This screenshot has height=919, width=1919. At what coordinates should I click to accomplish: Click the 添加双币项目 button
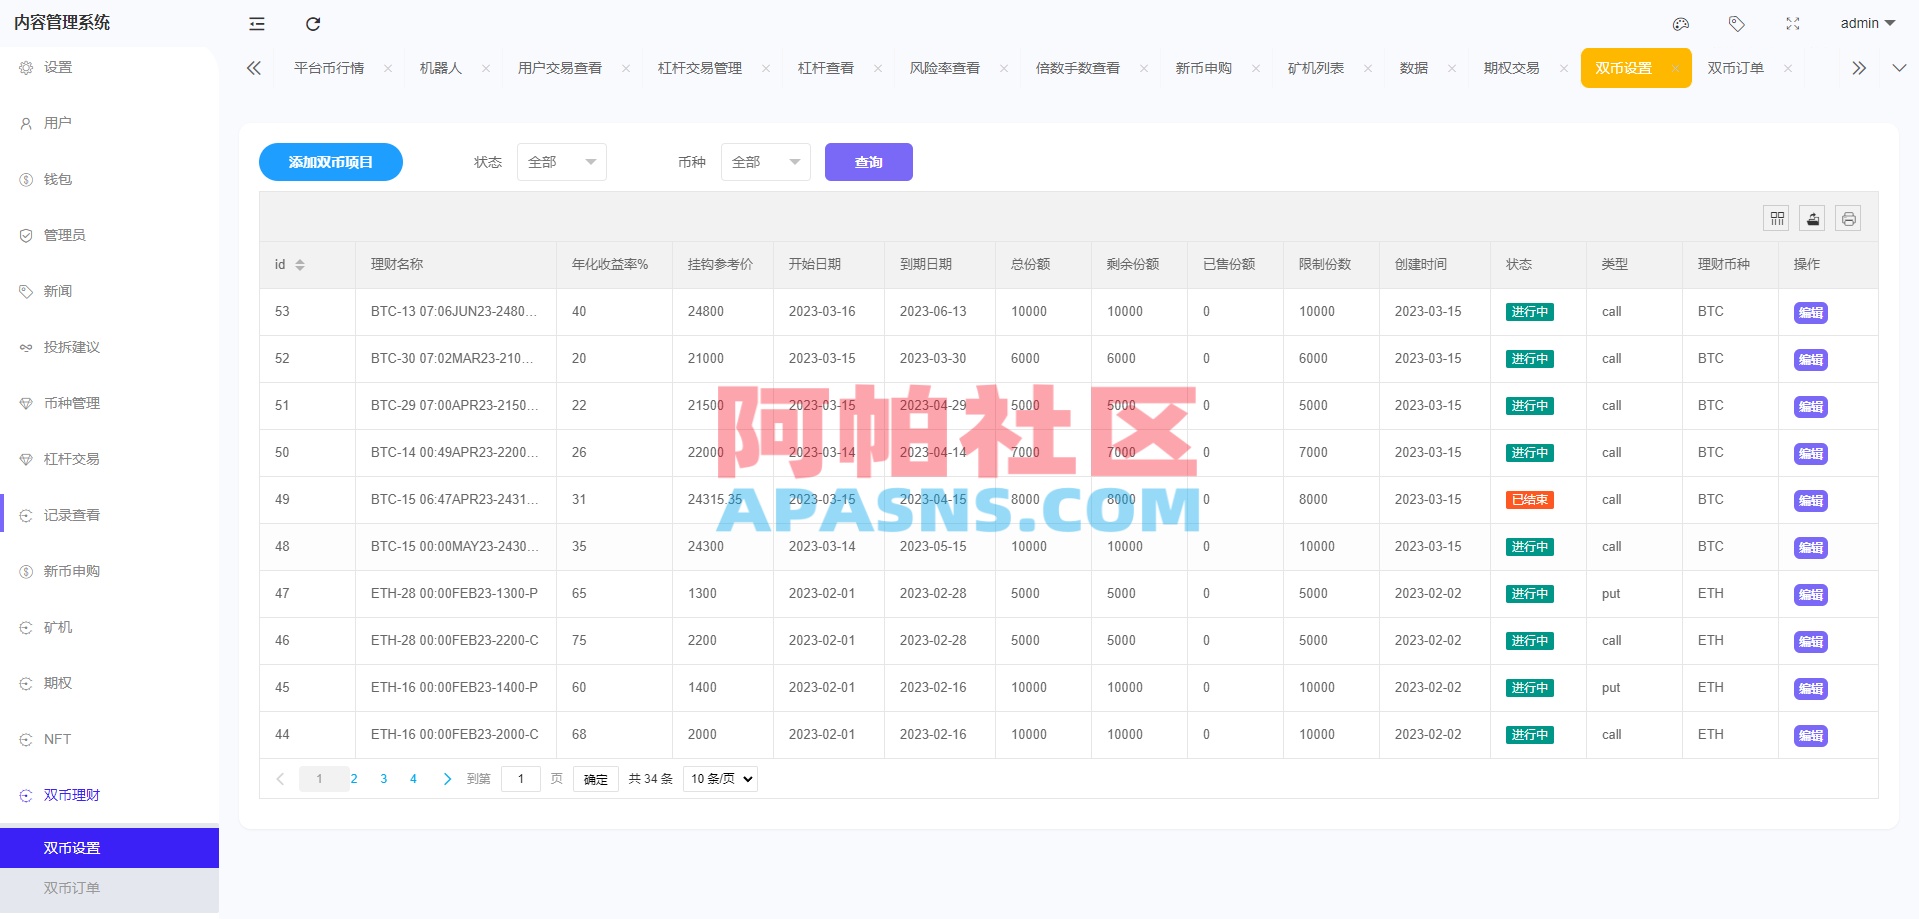pyautogui.click(x=330, y=161)
